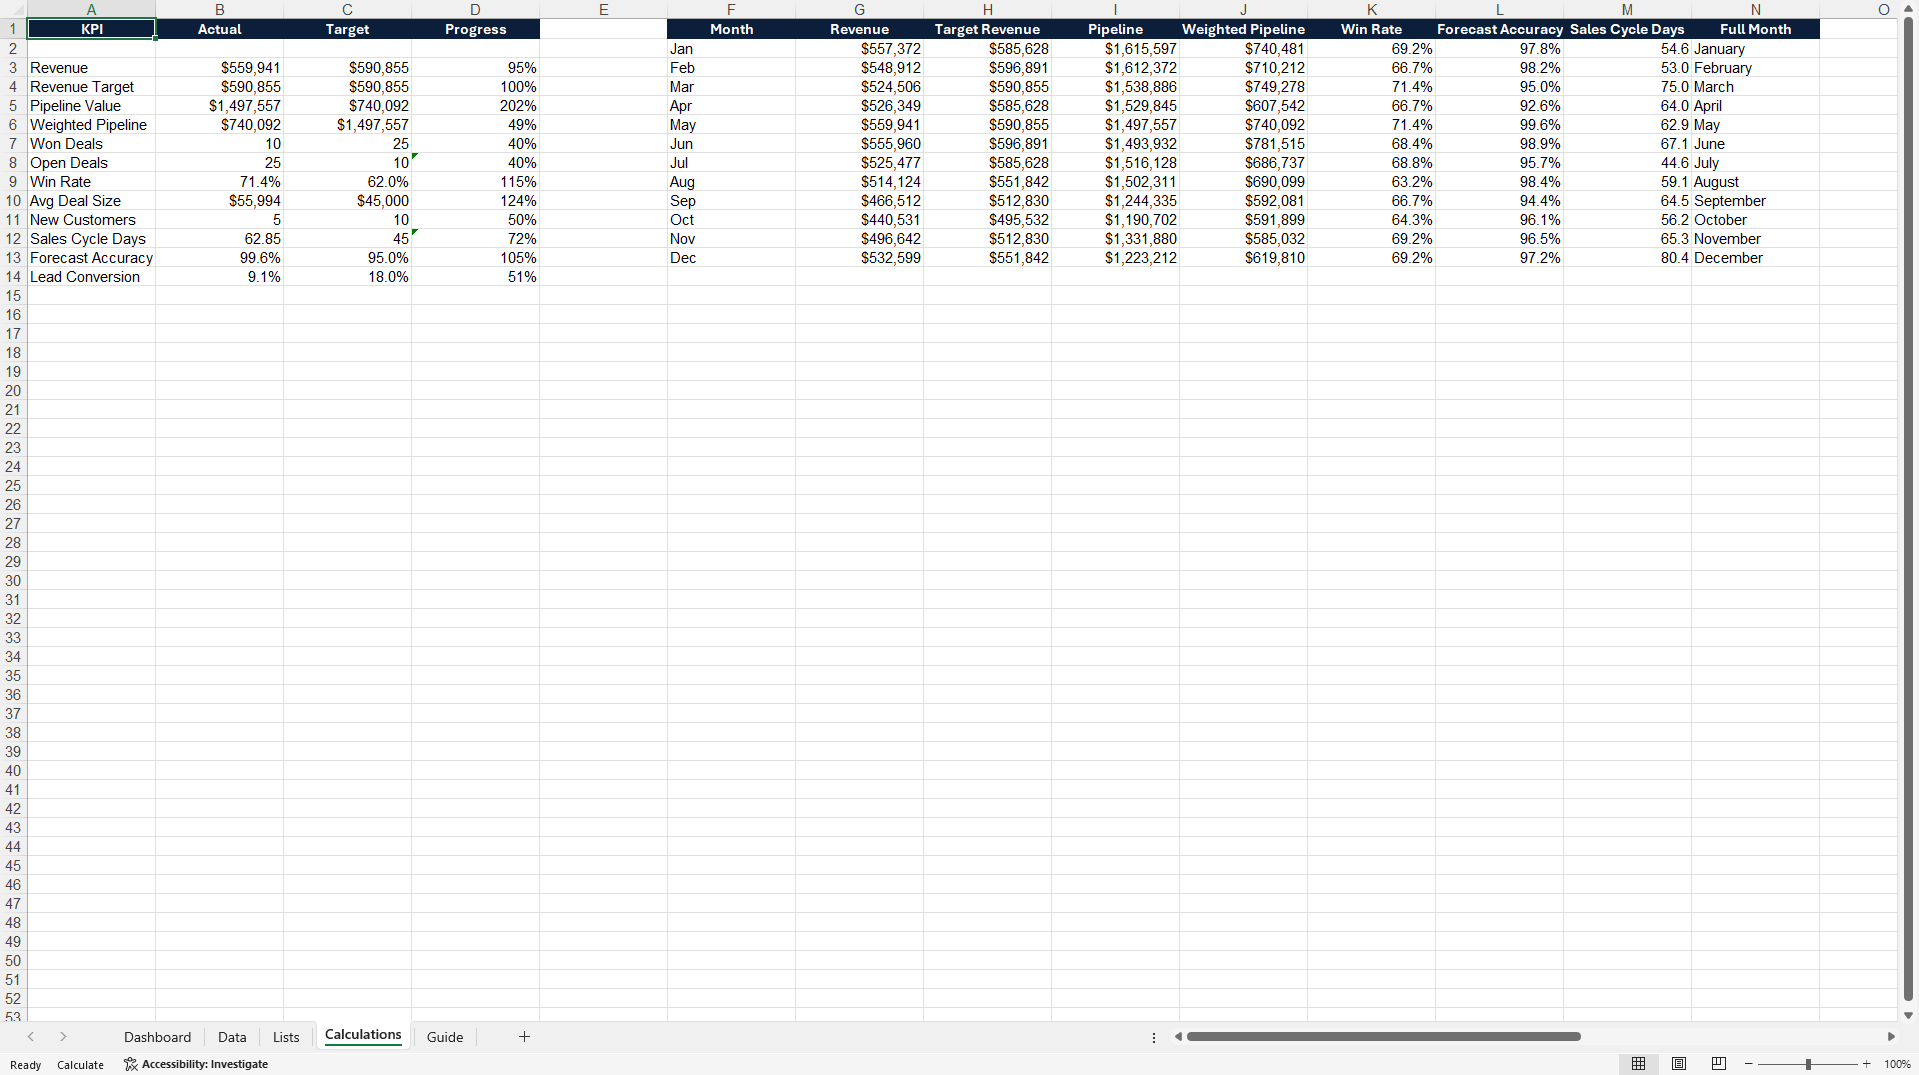Screen dimensions: 1919x1075
Task: Click Dec sales cycle days 80.4
Action: (x=1627, y=258)
